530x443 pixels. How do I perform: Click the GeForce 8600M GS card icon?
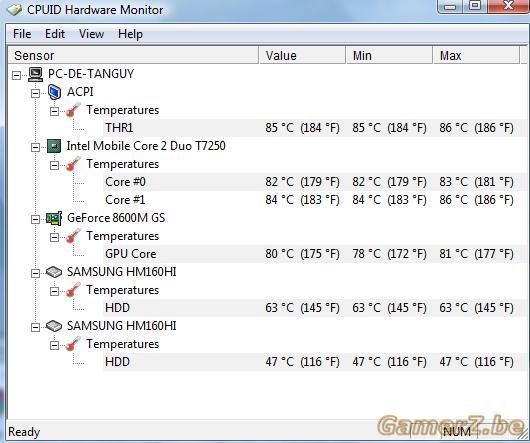click(54, 218)
